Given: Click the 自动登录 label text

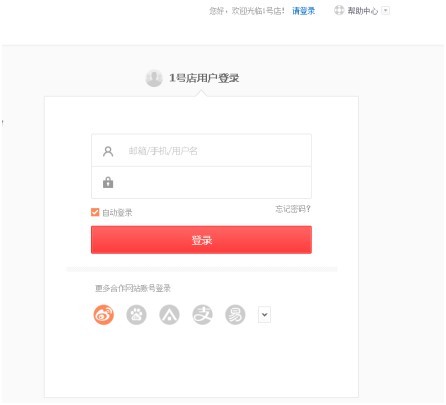Looking at the screenshot, I should pyautogui.click(x=117, y=213).
